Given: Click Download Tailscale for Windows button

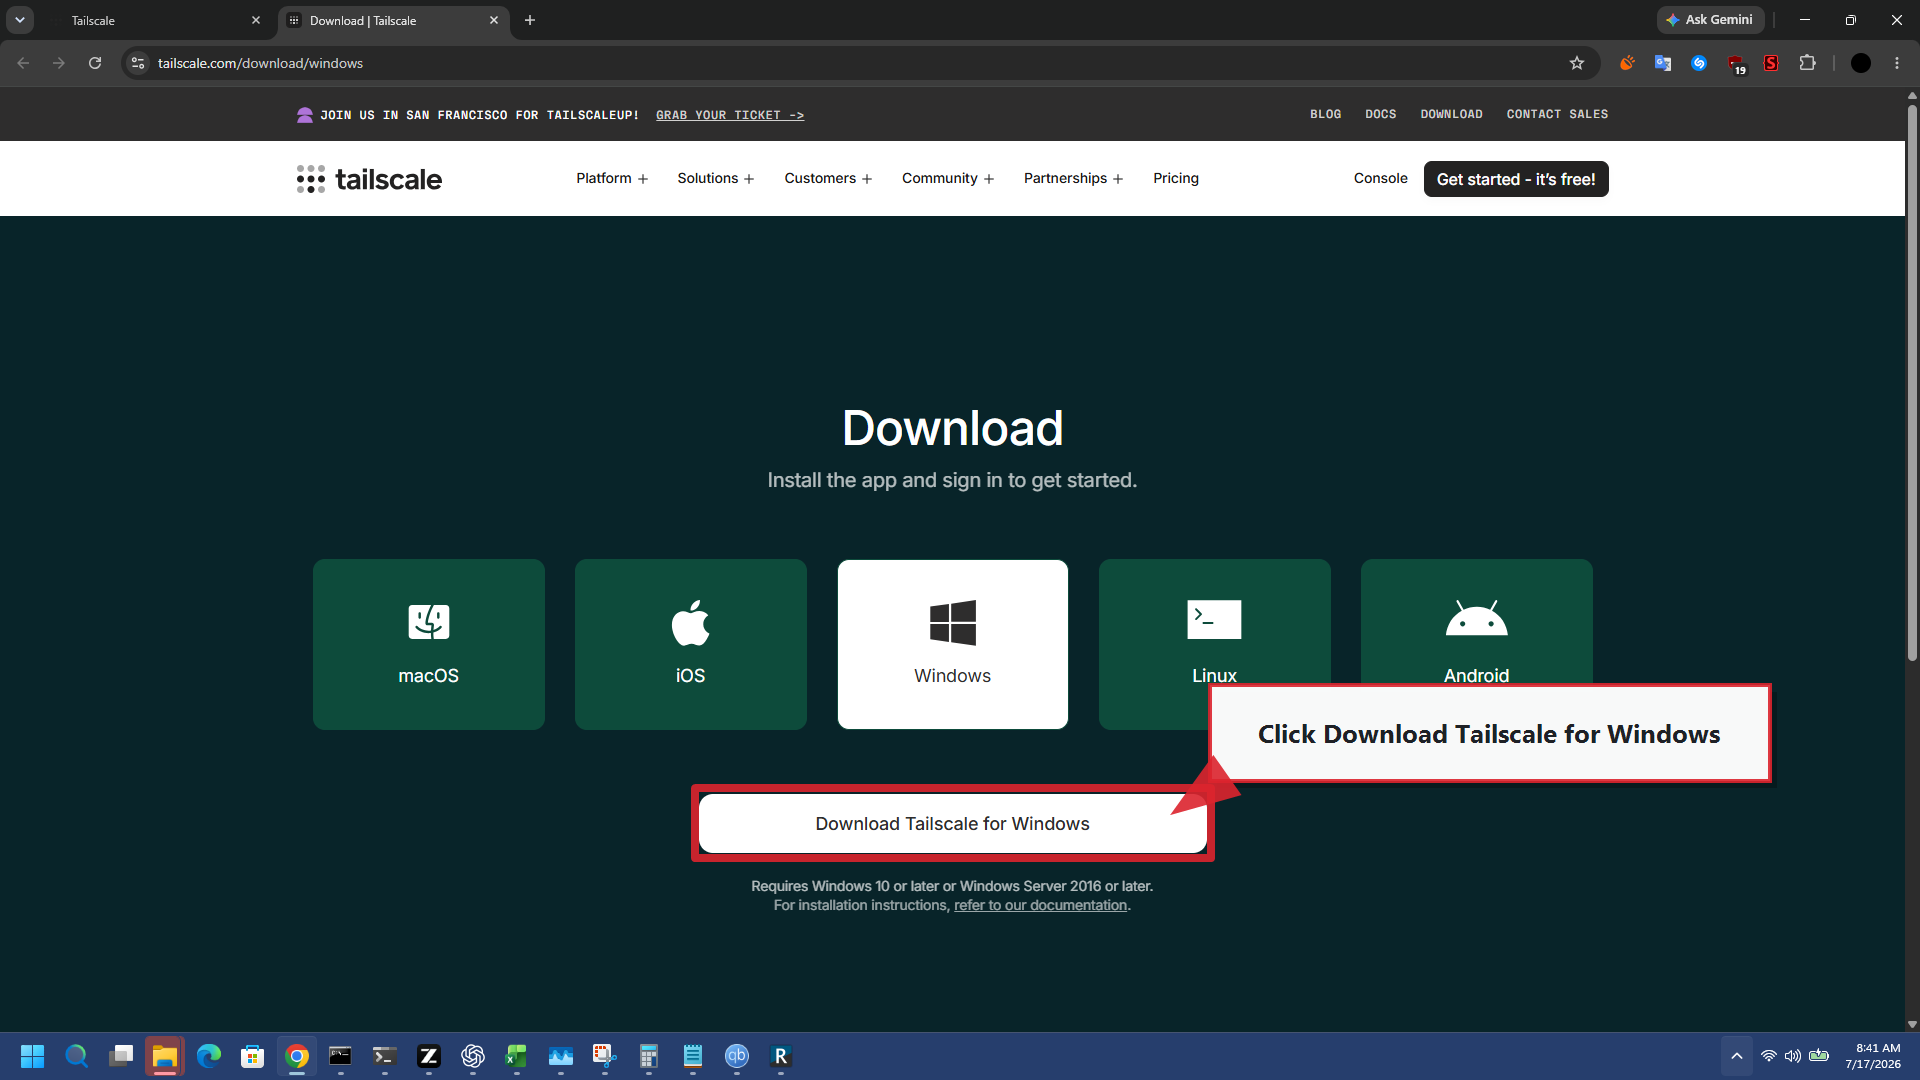Looking at the screenshot, I should [952, 823].
